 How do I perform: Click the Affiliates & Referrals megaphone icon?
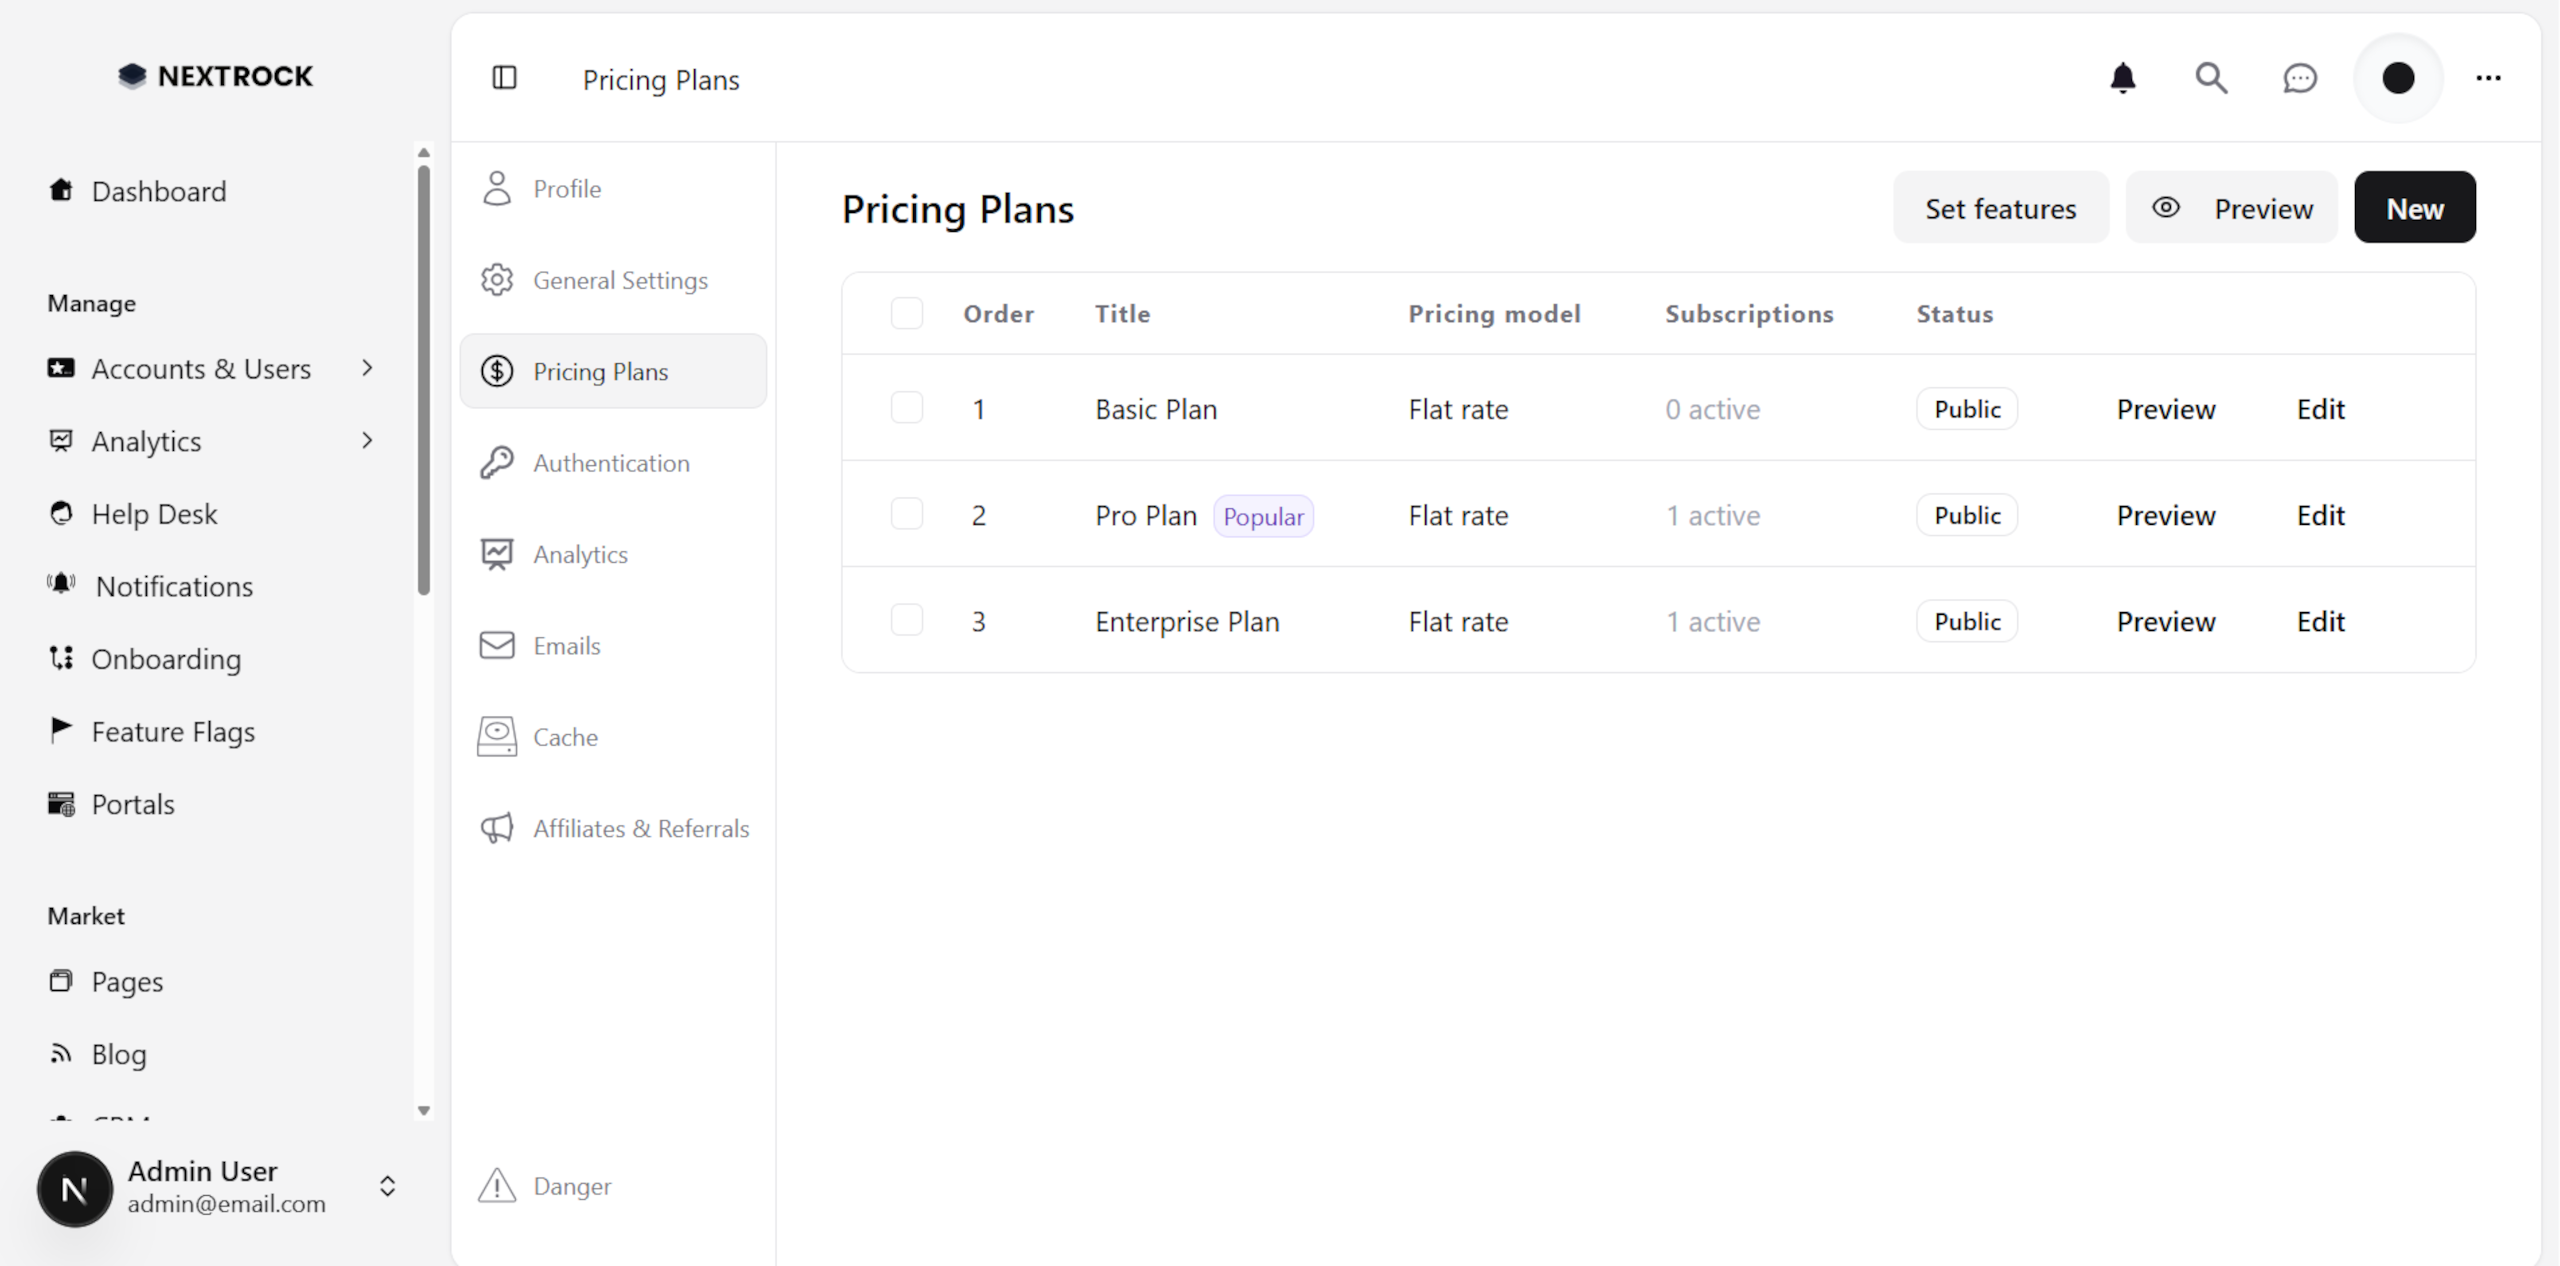click(497, 828)
